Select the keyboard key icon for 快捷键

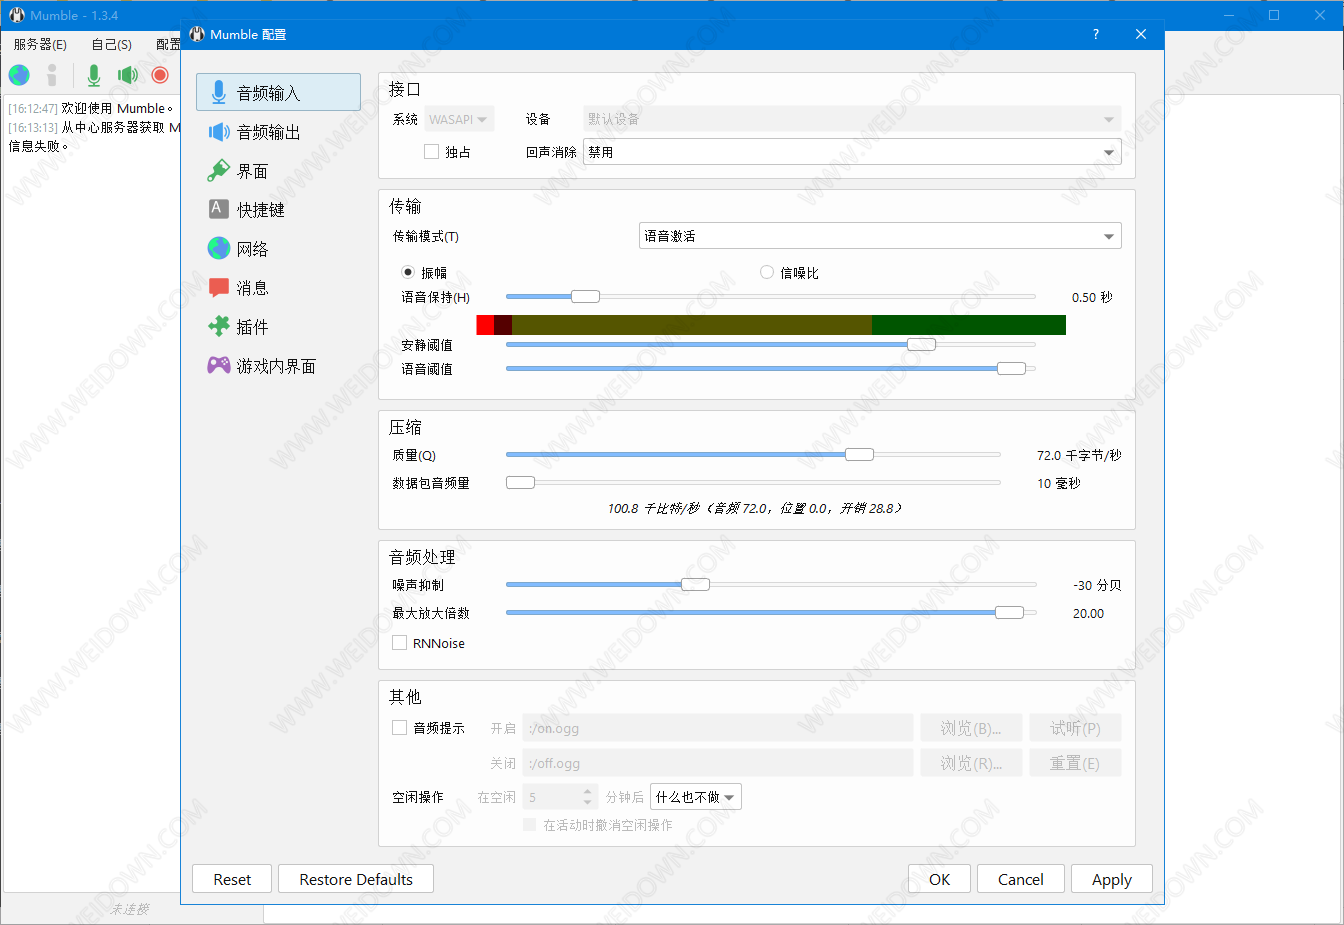click(219, 209)
